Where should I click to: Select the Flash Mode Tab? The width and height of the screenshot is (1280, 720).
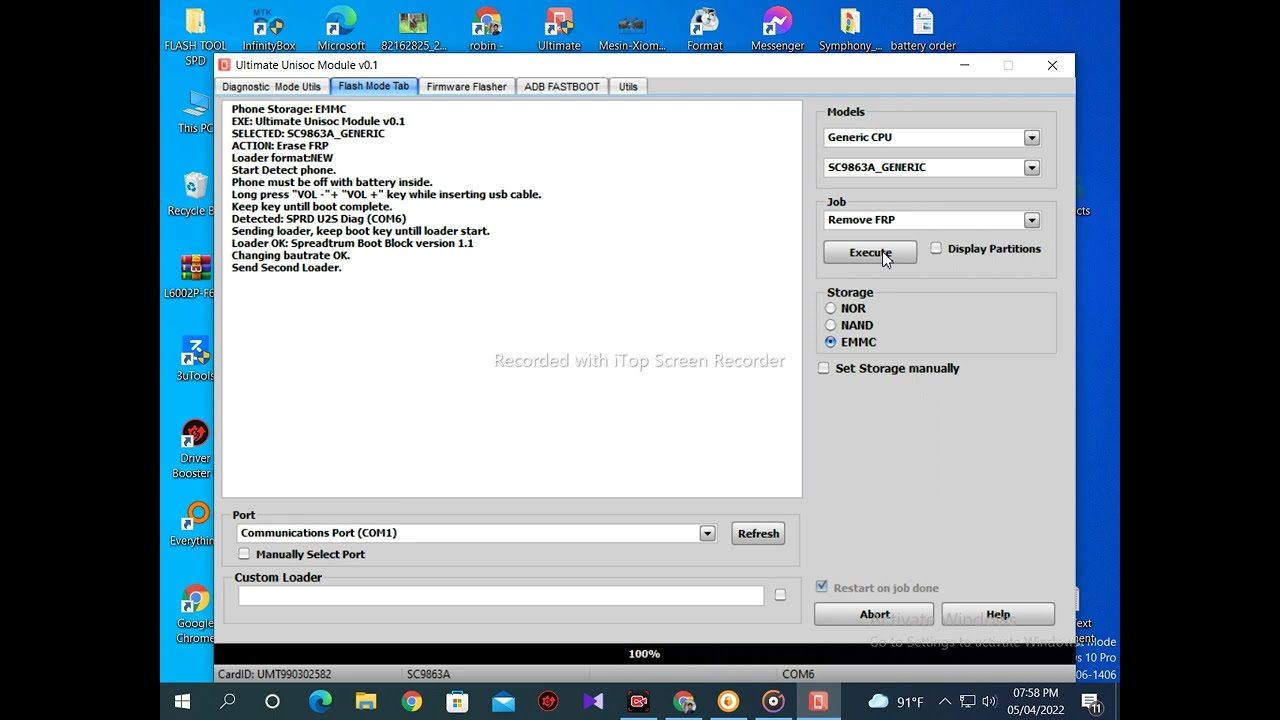tap(373, 86)
